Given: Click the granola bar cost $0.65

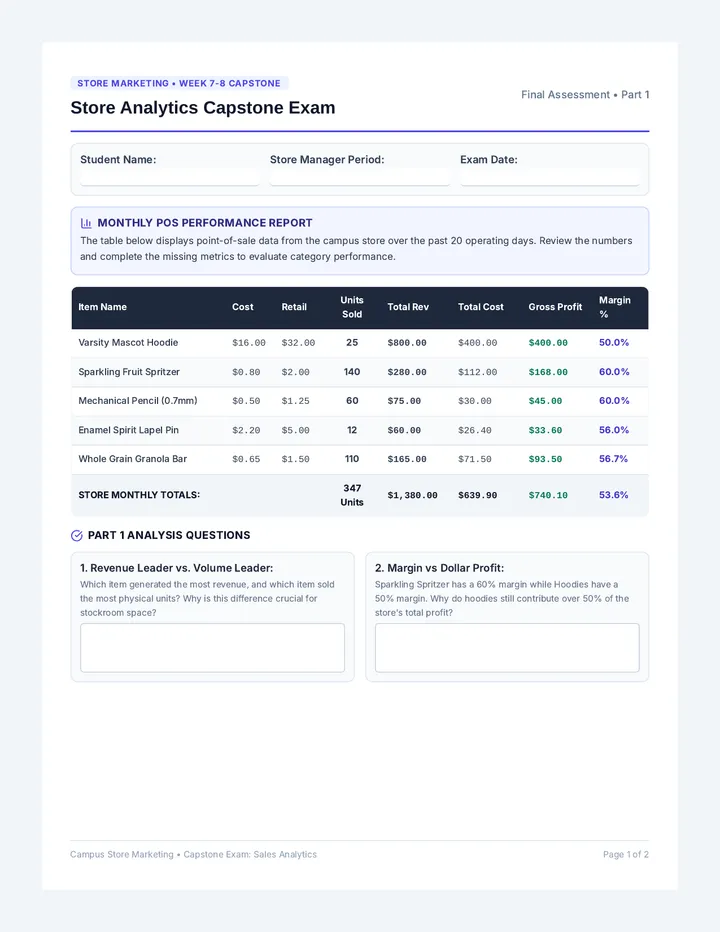Looking at the screenshot, I should tap(246, 459).
